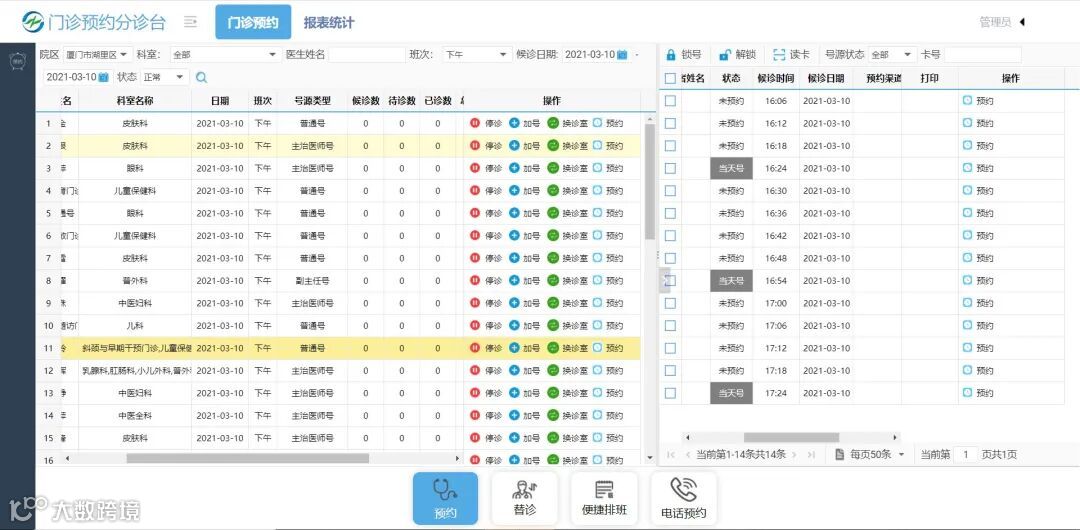Open the 院区 dropdown 厦门市湖里区

(x=98, y=54)
